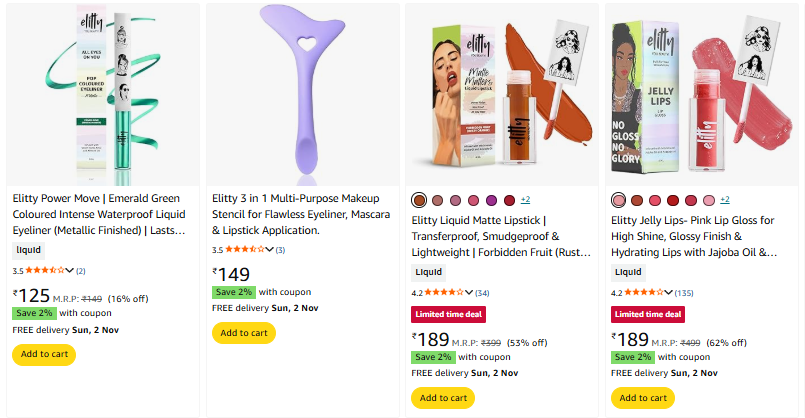Image resolution: width=805 pixels, height=418 pixels.
Task: Show +2 more colours for Jelly Lips
Action: tap(725, 200)
